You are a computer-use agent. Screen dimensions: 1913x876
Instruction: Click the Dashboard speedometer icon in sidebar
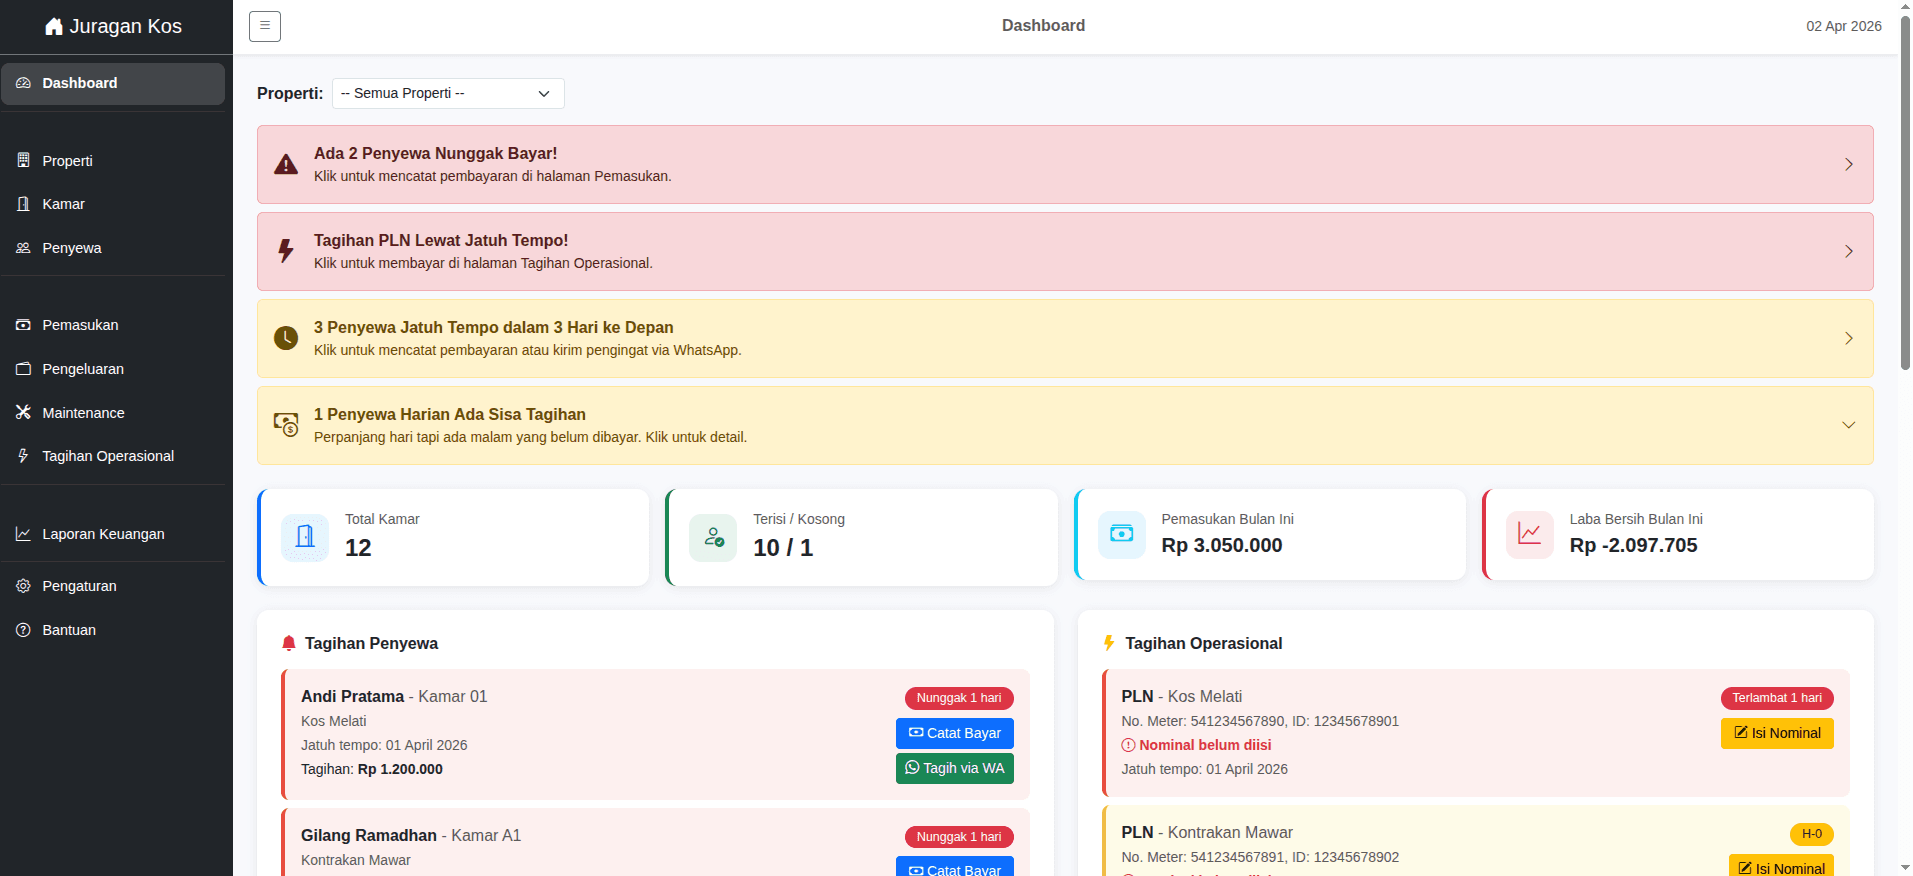(23, 83)
